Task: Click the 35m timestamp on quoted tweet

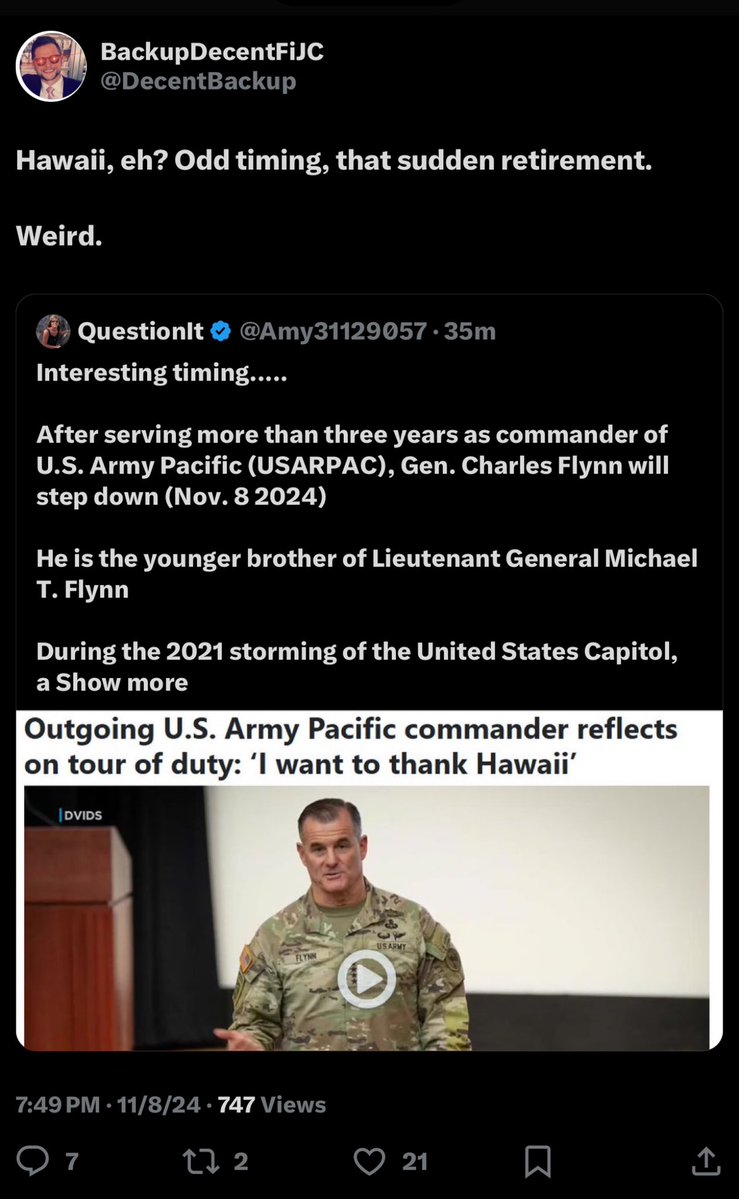Action: coord(470,331)
